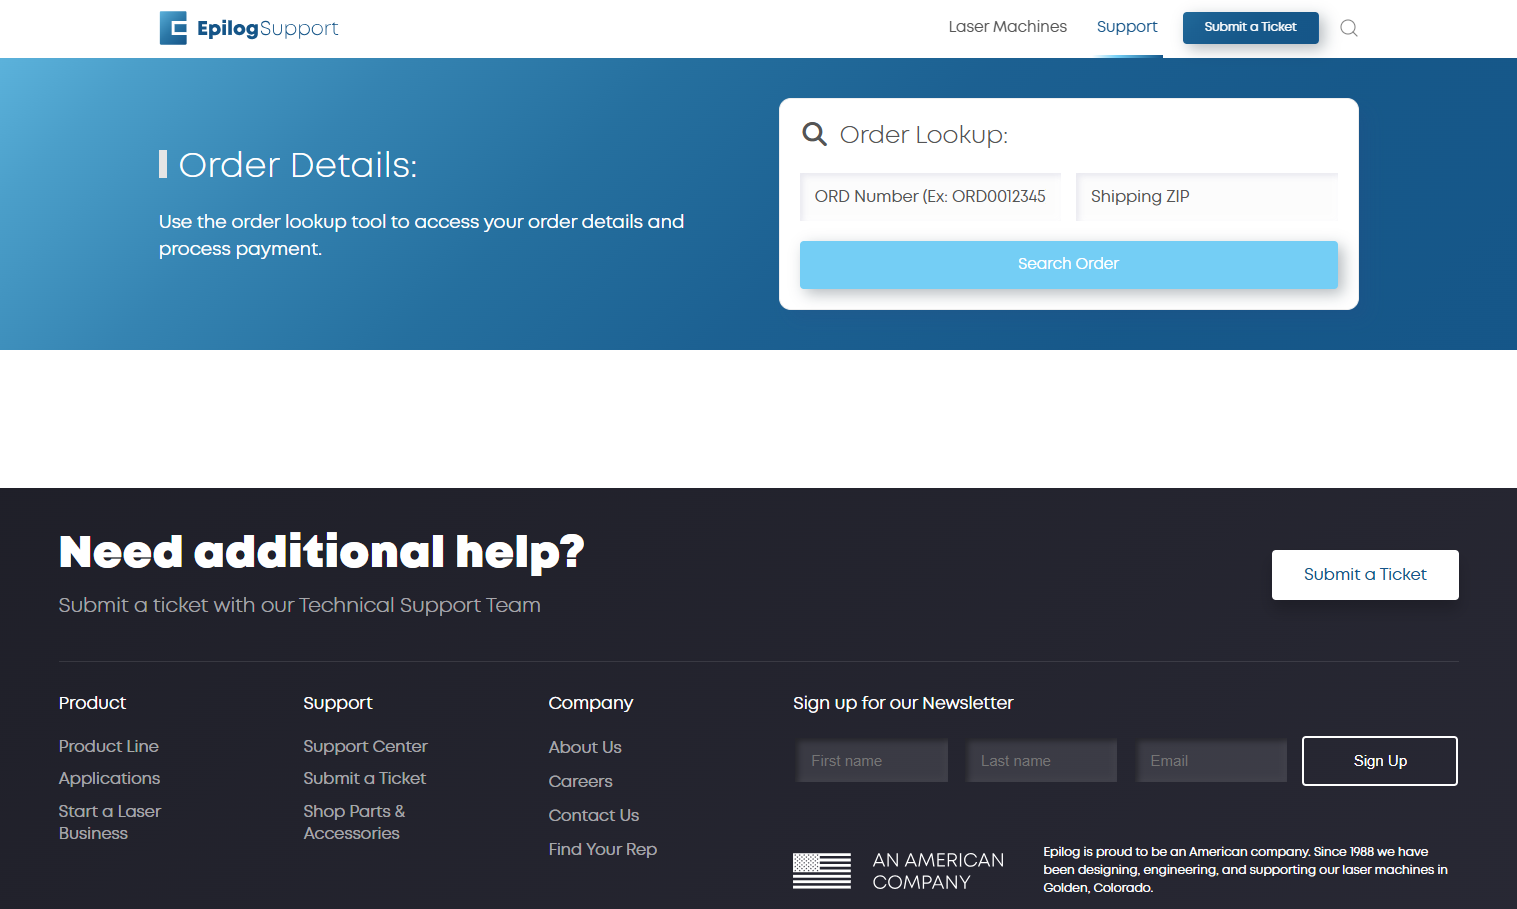Open Start a Laser Business
Image resolution: width=1517 pixels, height=909 pixels.
coord(109,821)
